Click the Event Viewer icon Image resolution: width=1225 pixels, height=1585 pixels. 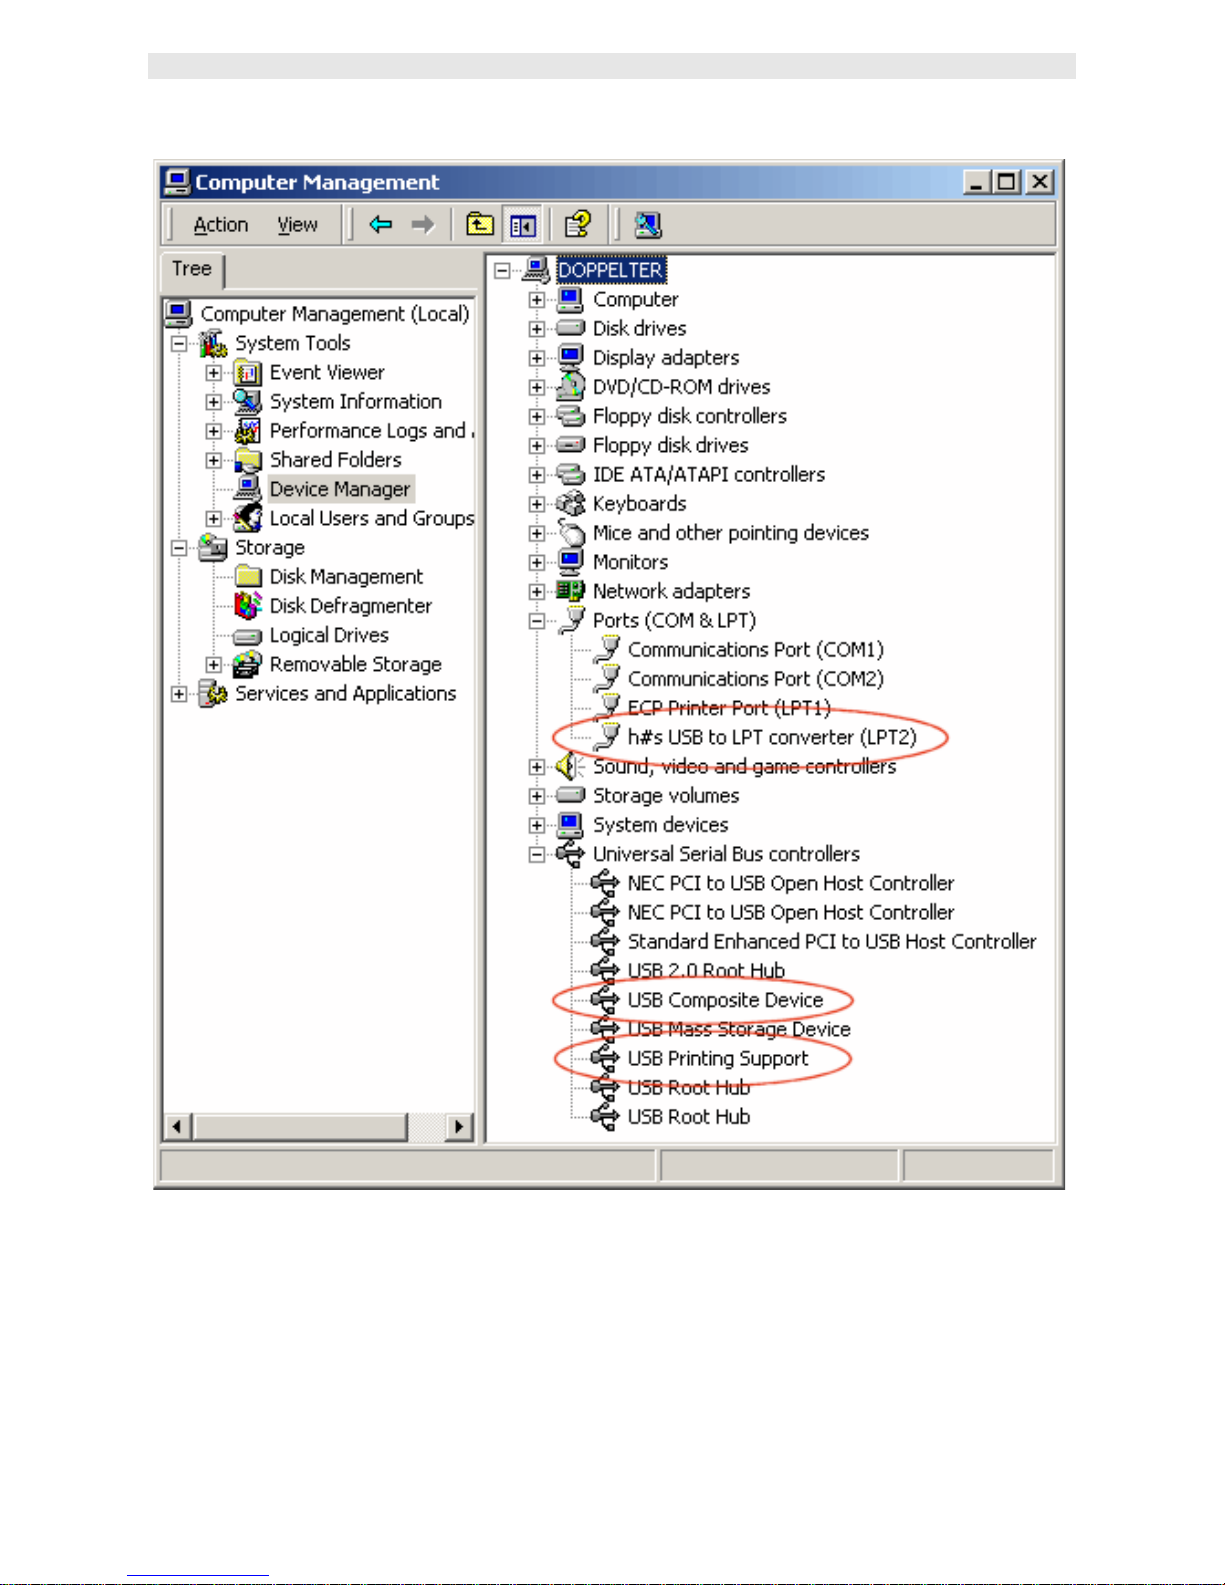pyautogui.click(x=247, y=373)
